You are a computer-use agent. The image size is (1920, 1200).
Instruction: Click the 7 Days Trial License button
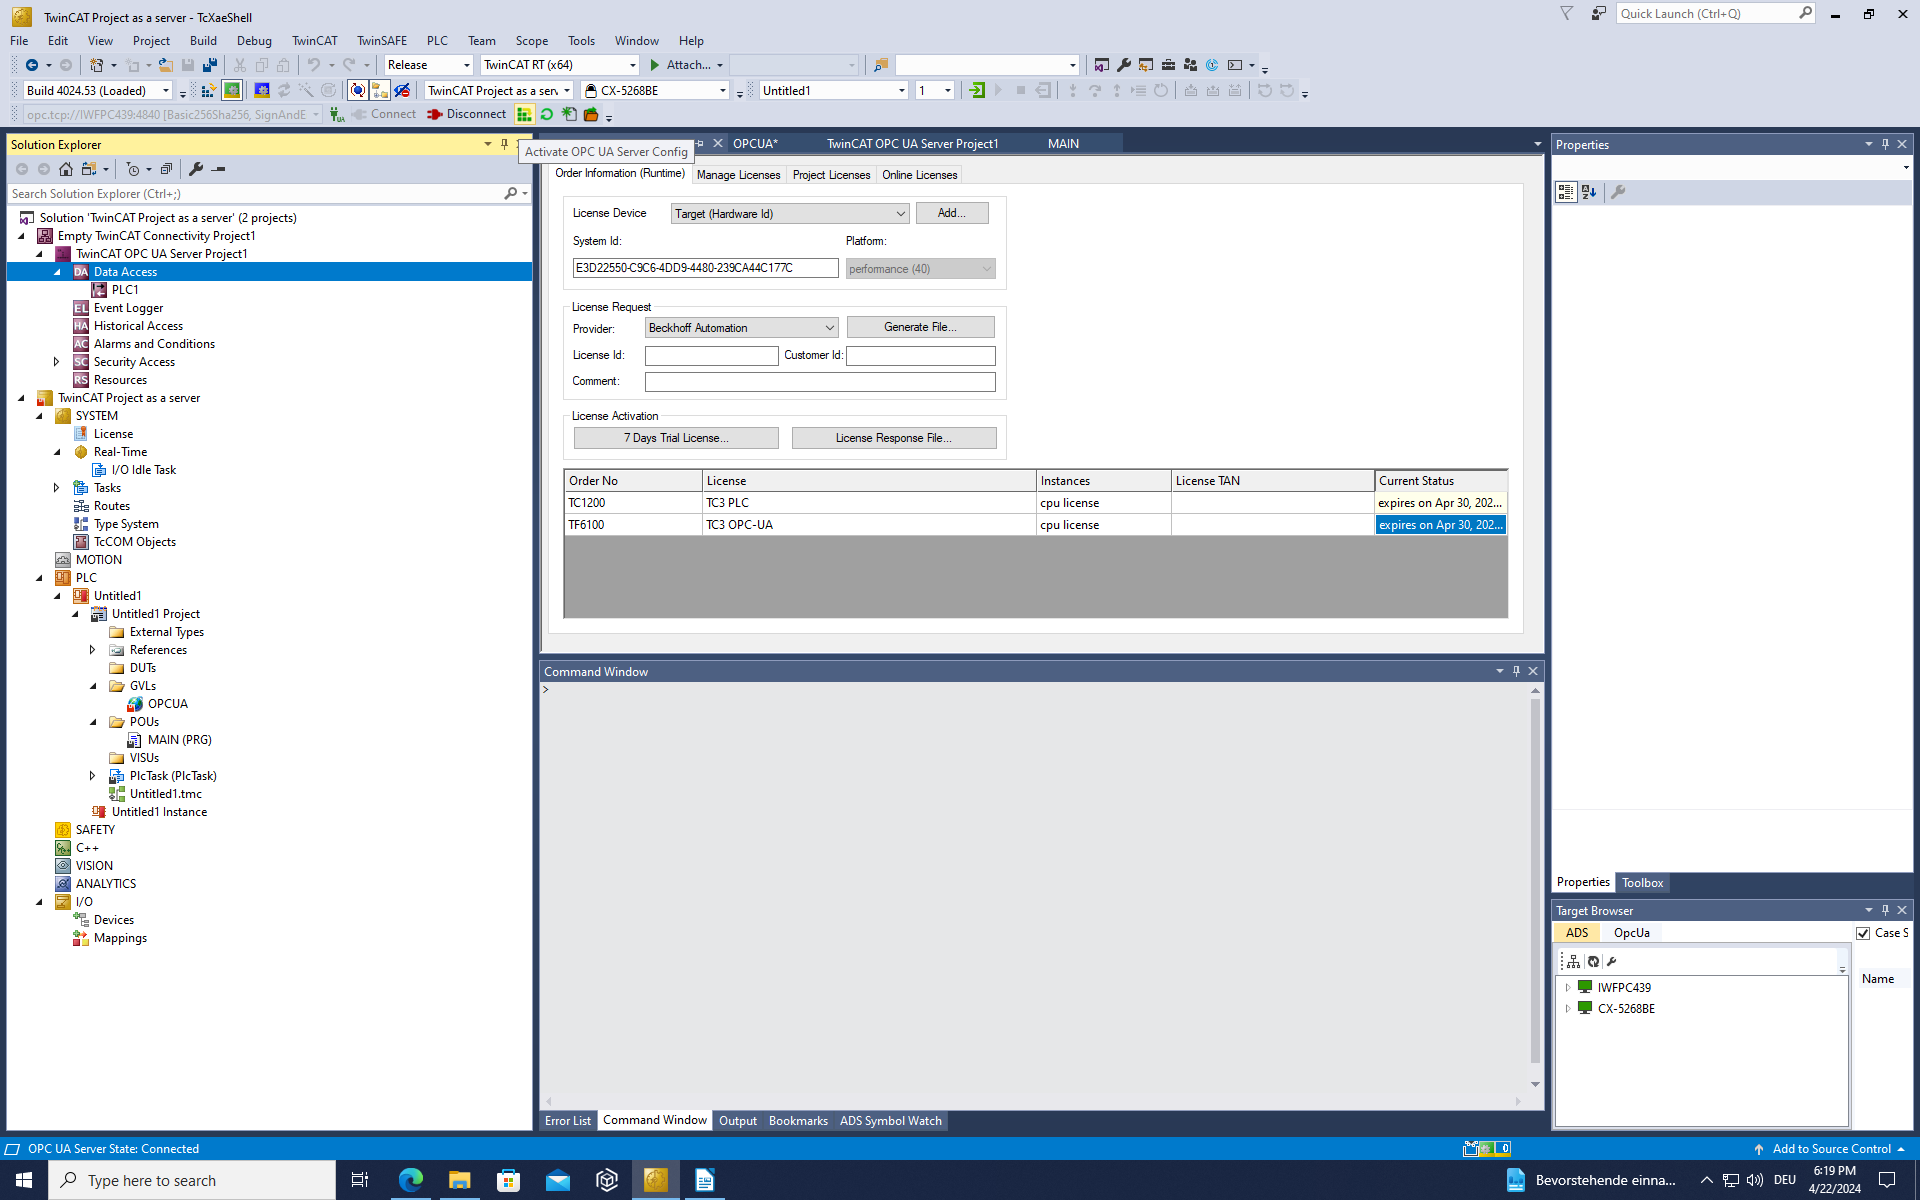676,438
